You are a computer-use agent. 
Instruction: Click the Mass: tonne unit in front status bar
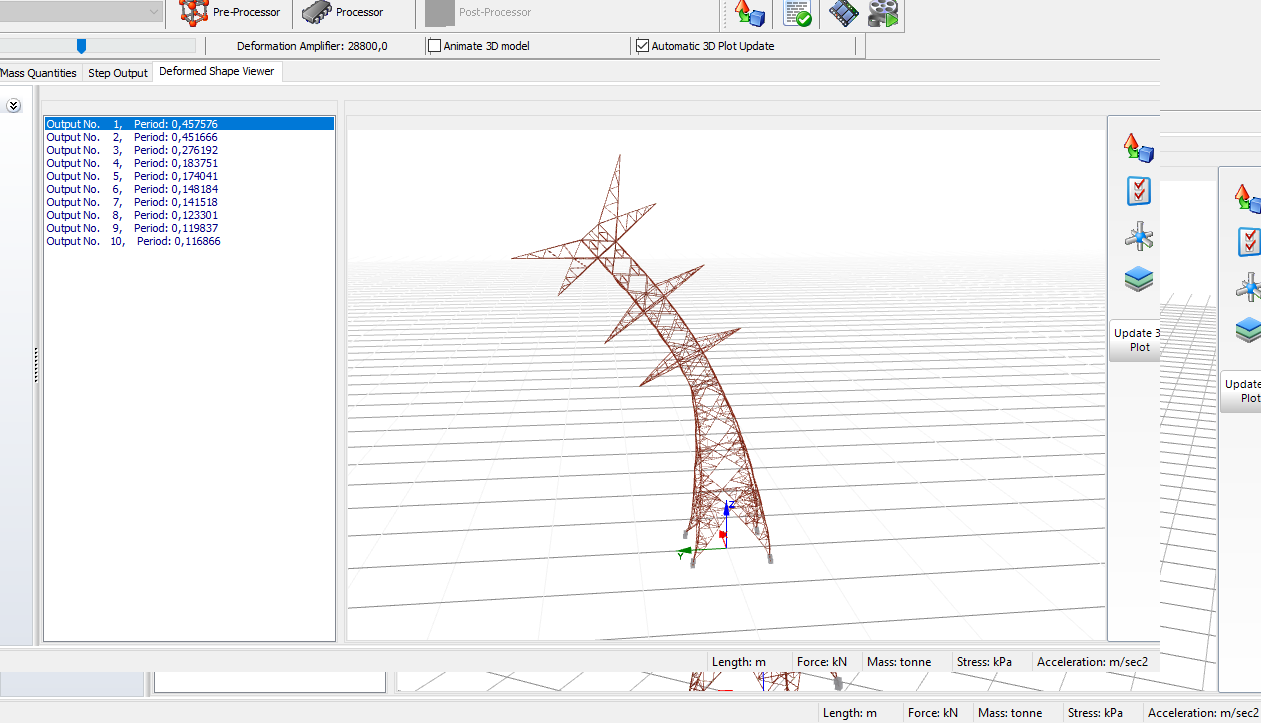click(899, 662)
